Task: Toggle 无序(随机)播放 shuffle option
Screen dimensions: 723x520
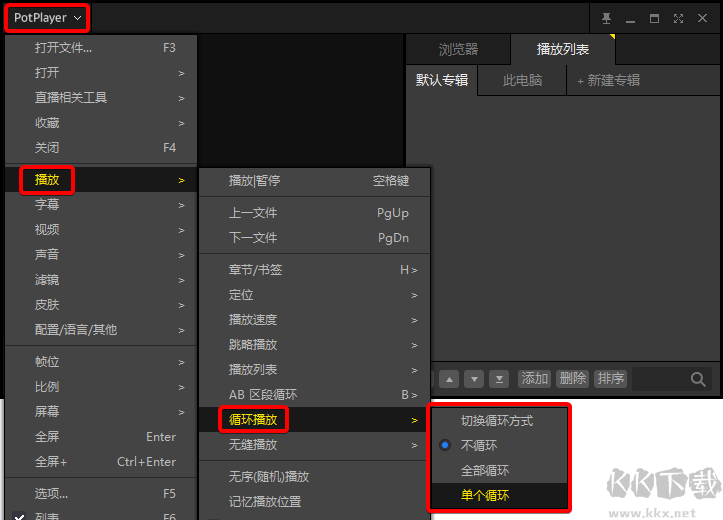Action: point(315,477)
